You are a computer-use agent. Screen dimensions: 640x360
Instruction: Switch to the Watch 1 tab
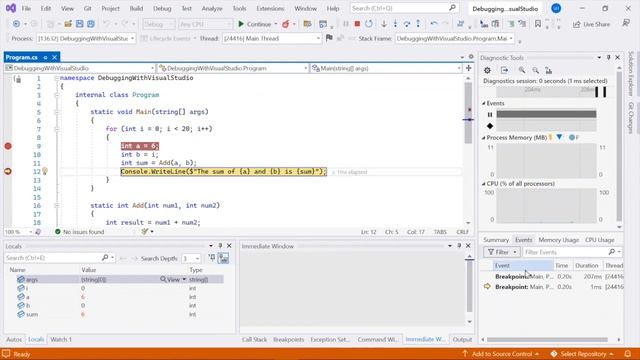(61, 339)
